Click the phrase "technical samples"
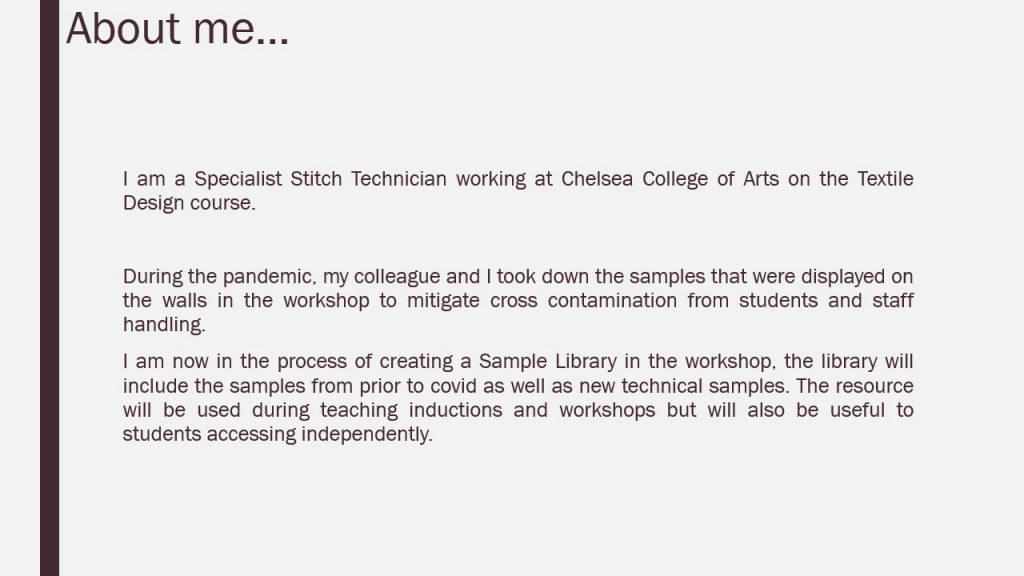 pos(703,386)
